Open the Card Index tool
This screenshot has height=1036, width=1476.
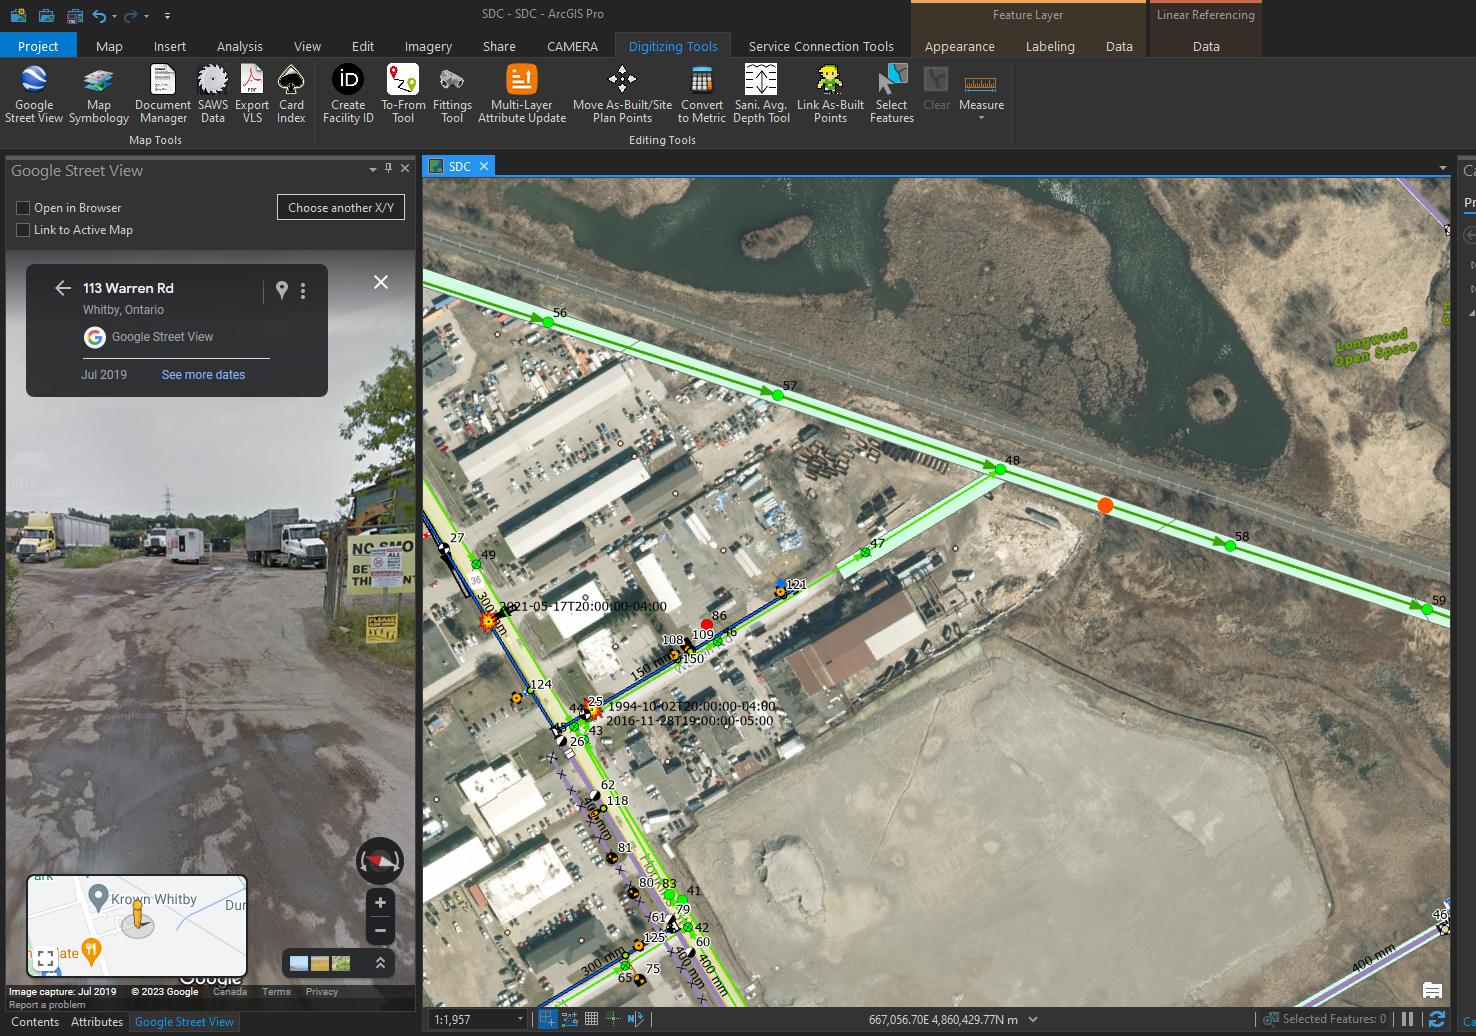(x=291, y=94)
